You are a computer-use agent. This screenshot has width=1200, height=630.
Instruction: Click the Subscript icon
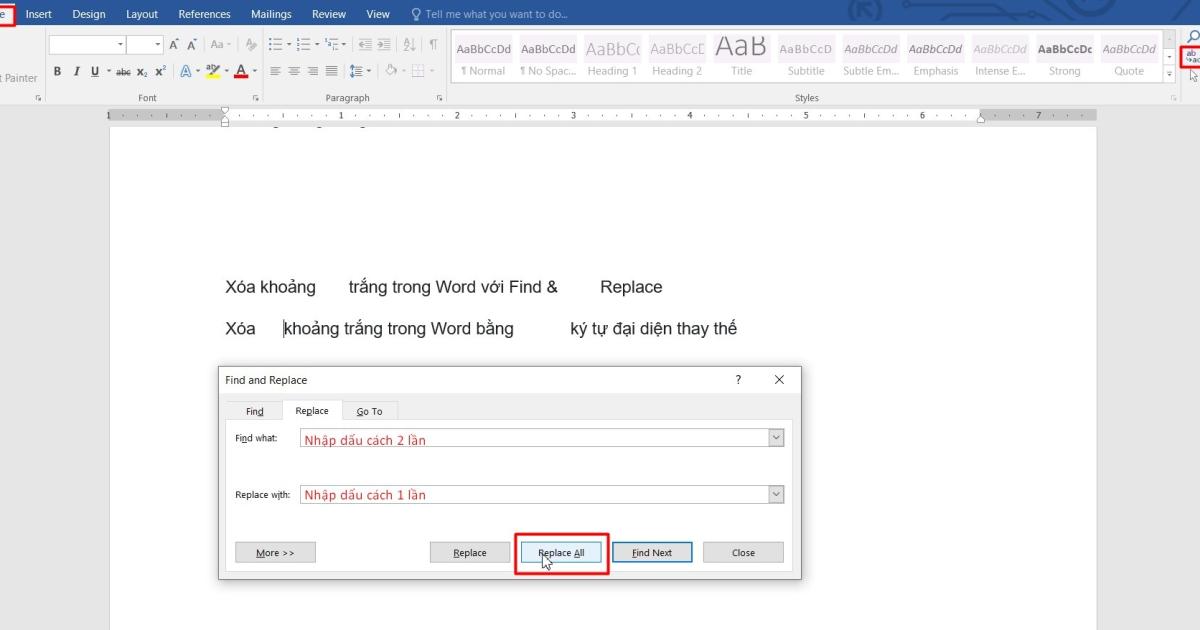pyautogui.click(x=142, y=72)
